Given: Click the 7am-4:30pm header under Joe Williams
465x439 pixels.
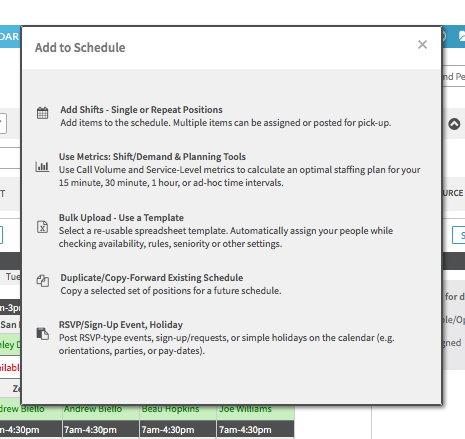Looking at the screenshot, I should click(255, 430).
